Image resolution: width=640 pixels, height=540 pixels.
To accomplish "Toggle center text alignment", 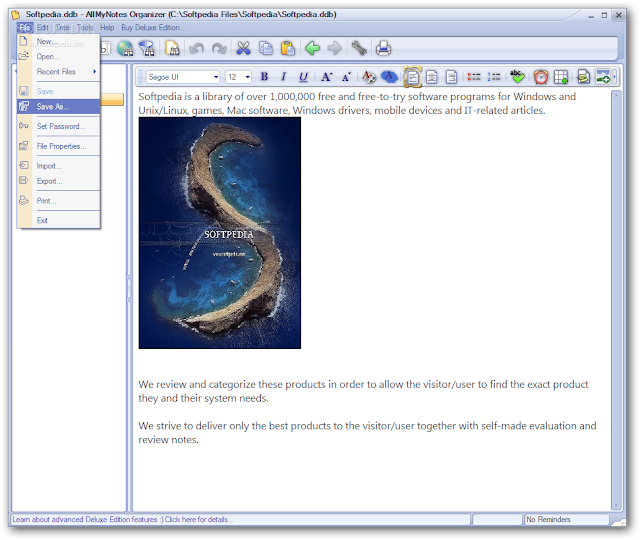I will pyautogui.click(x=431, y=77).
